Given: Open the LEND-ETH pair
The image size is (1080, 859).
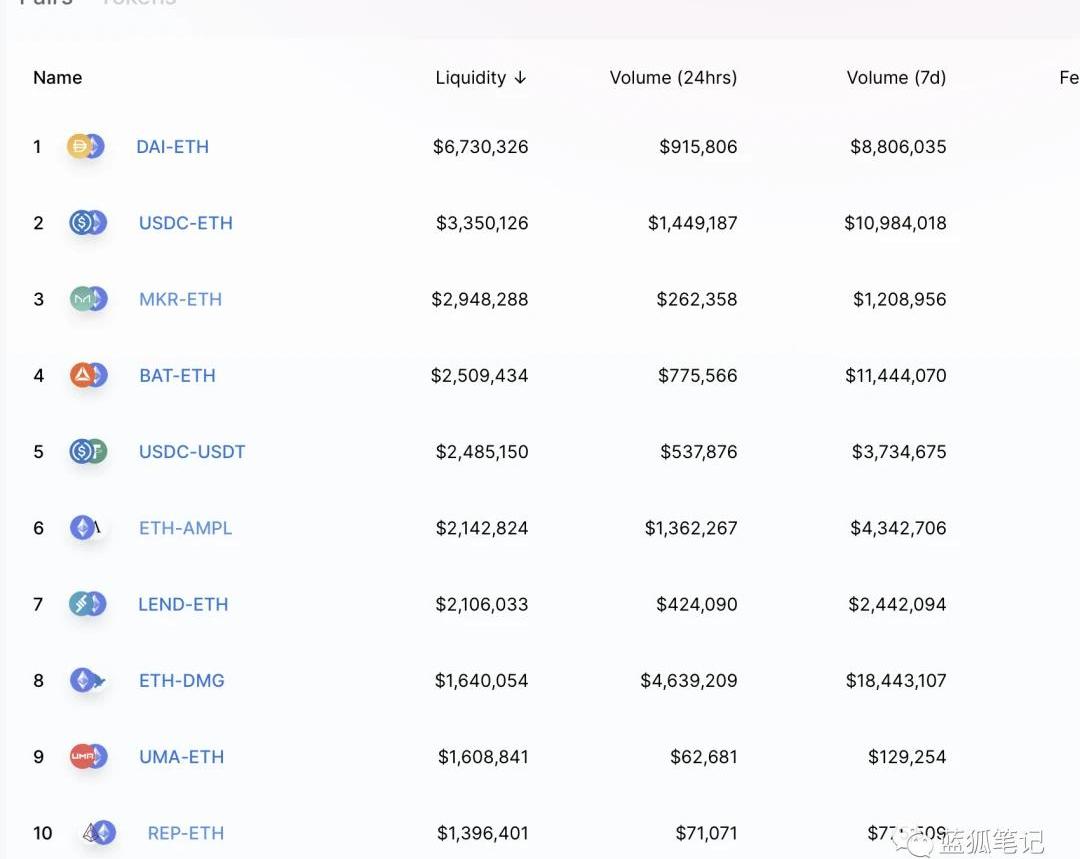Looking at the screenshot, I should tap(183, 605).
